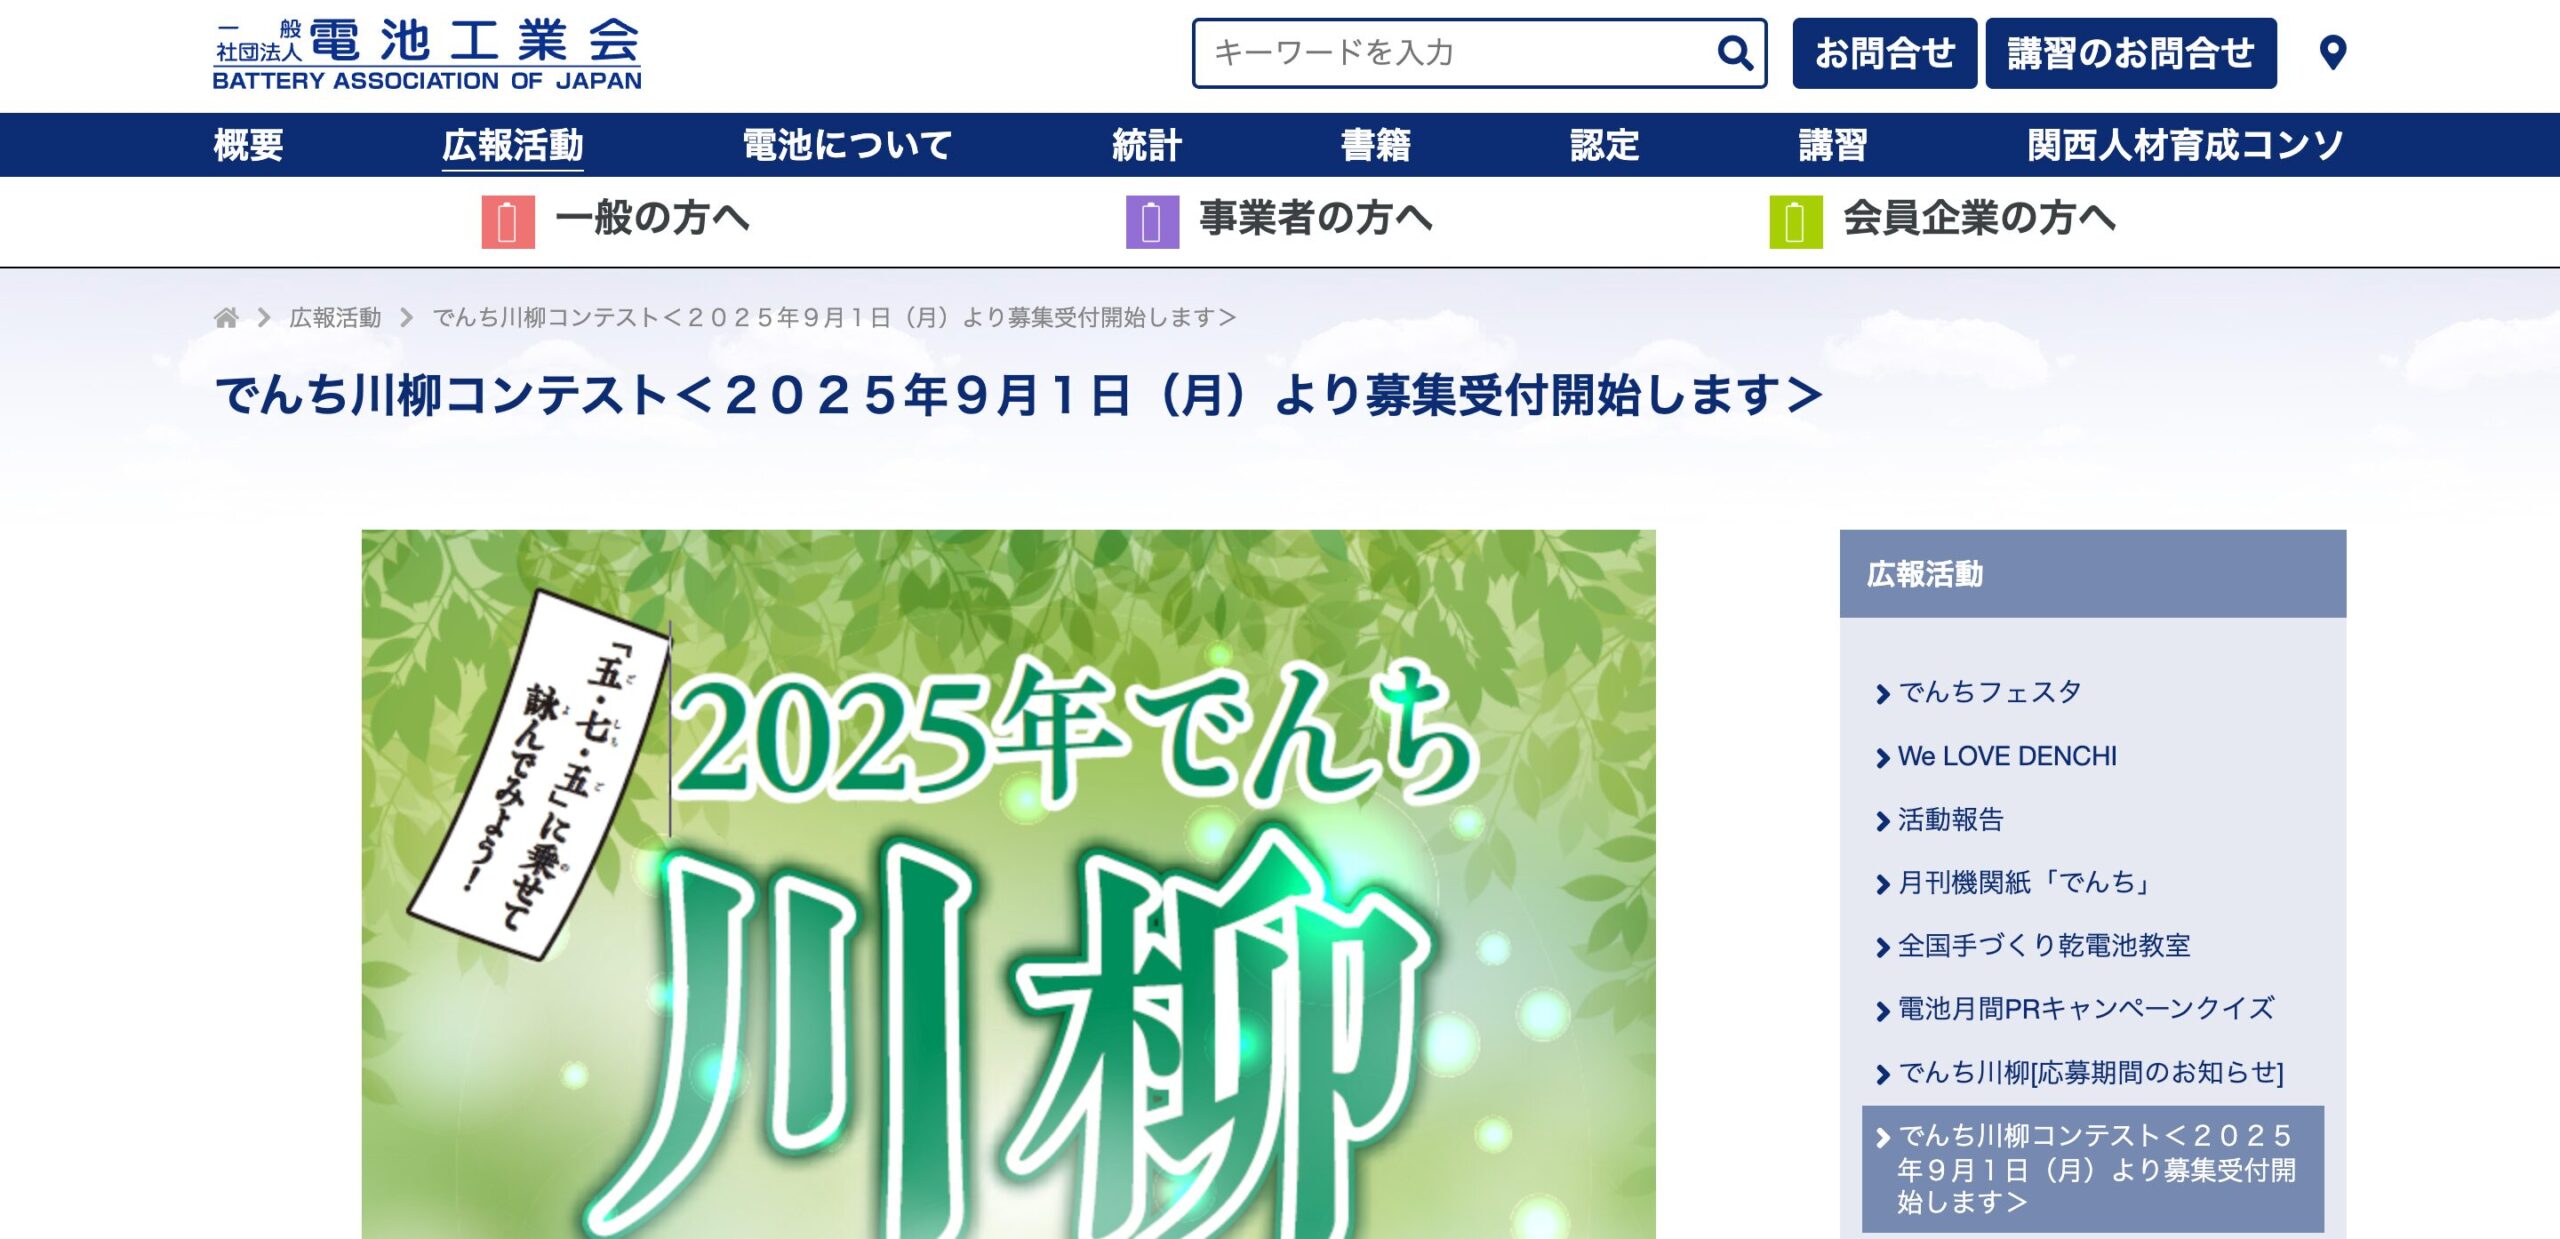Open the 概要 navigation menu
The image size is (2560, 1239).
point(248,146)
